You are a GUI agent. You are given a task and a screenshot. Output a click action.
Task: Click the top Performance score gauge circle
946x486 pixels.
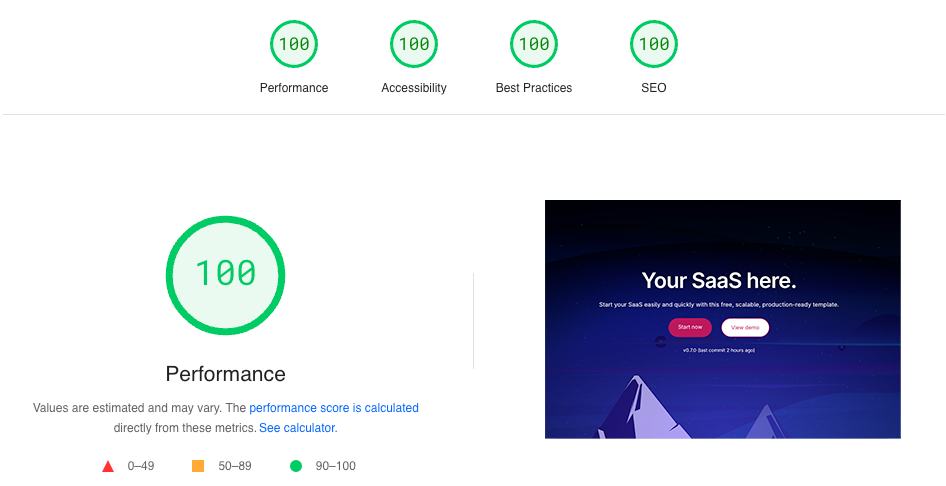click(x=294, y=44)
